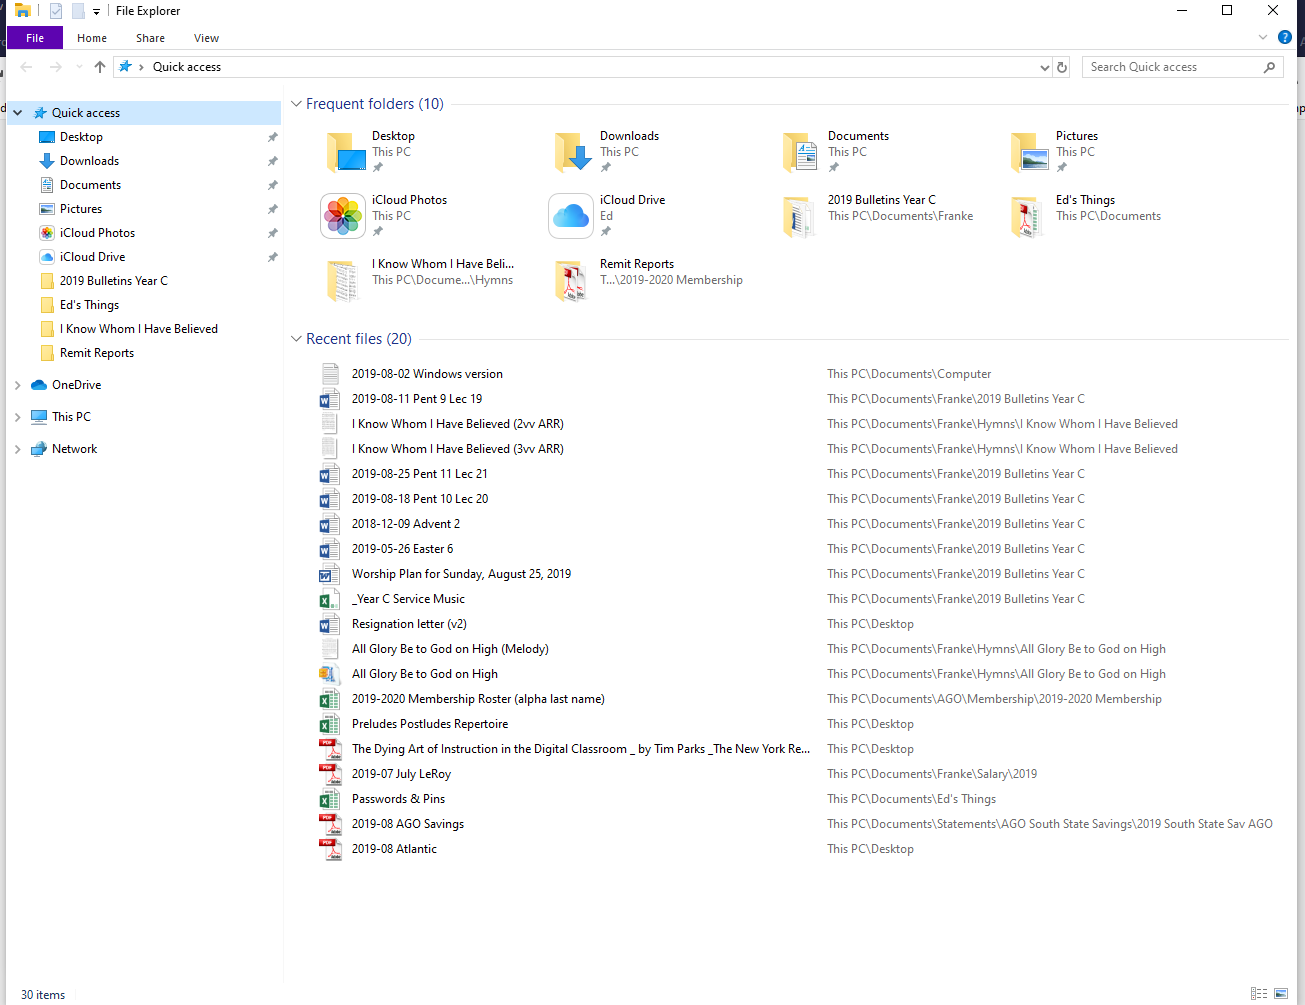
Task: Select the Documents frequent folder icon
Action: (801, 152)
